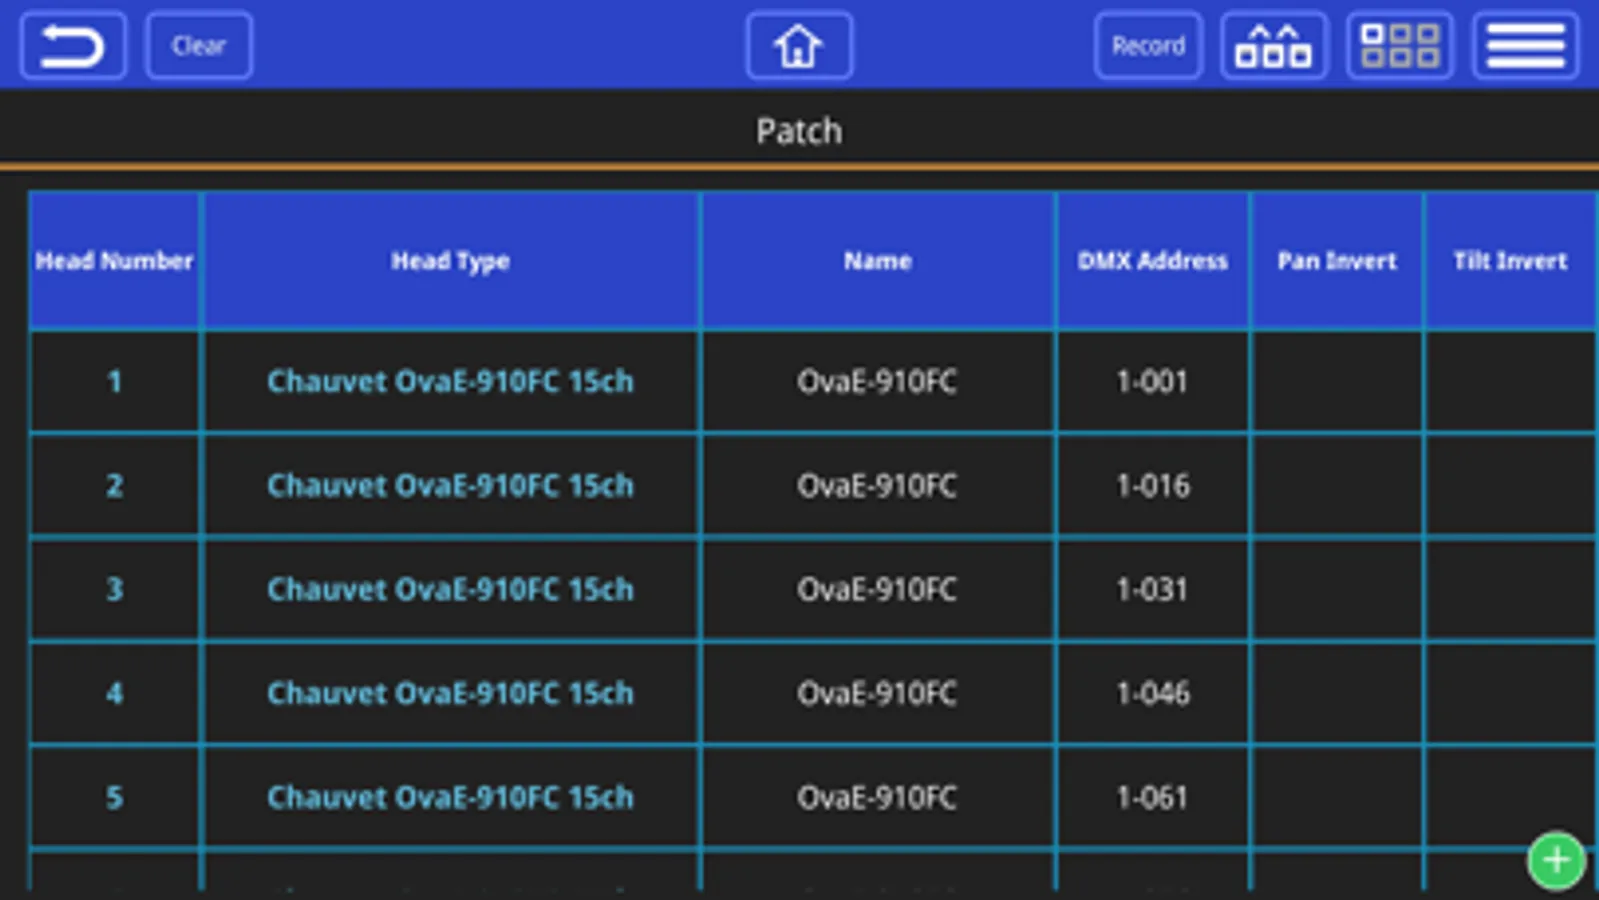Screen dimensions: 1599x900
Task: Open the fixtures group icon
Action: coord(1274,46)
